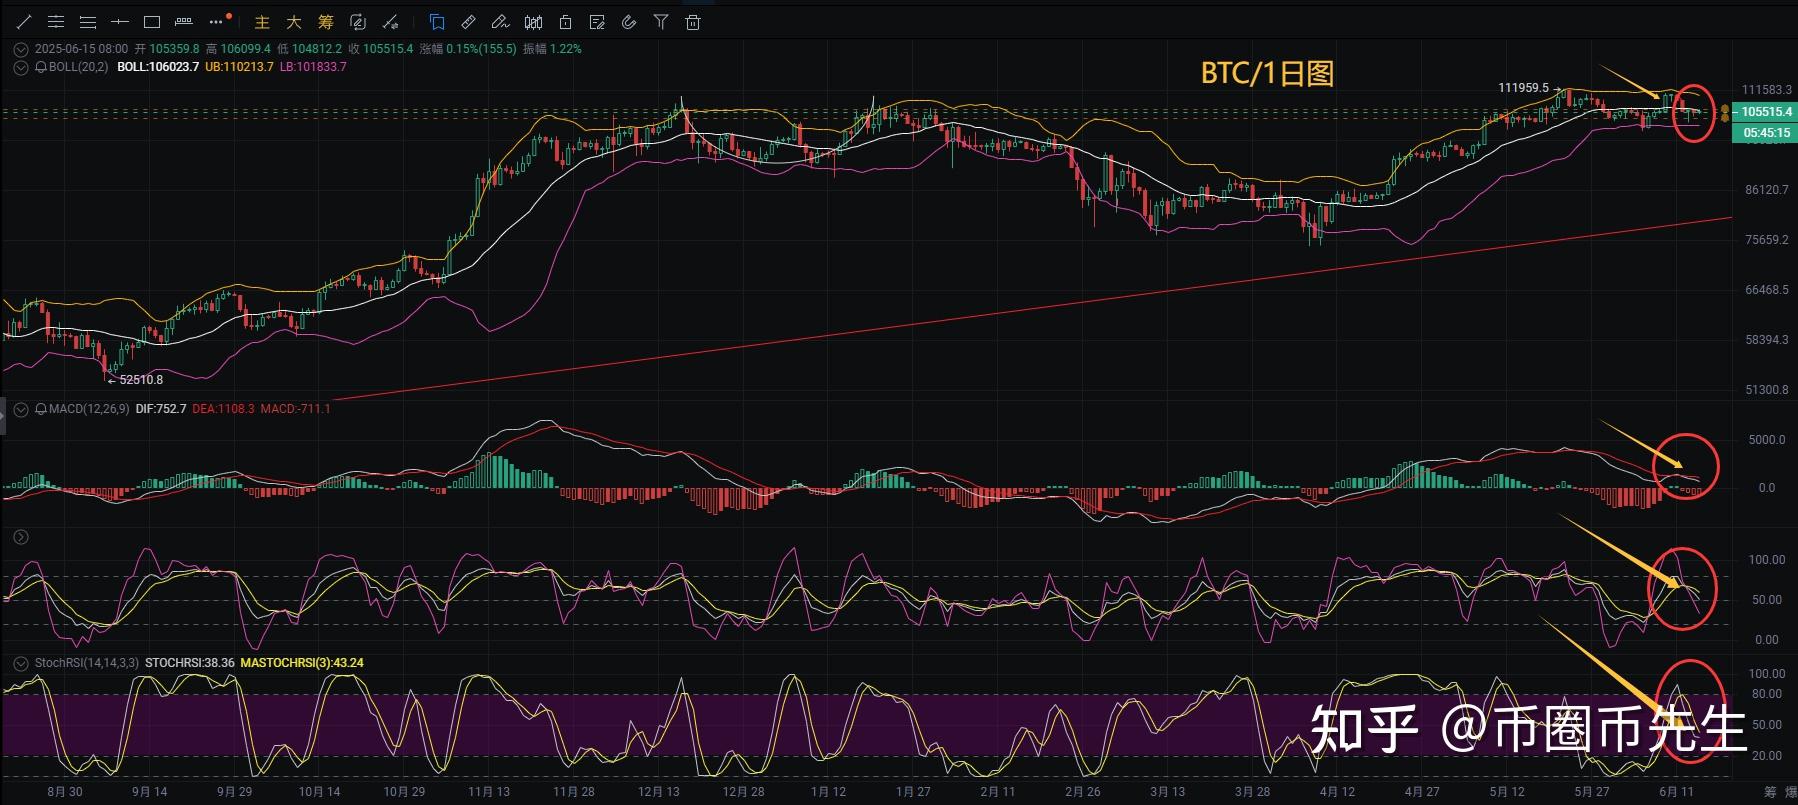
Task: Click the rotating pencil-in-square icon after 筹
Action: [x=358, y=22]
